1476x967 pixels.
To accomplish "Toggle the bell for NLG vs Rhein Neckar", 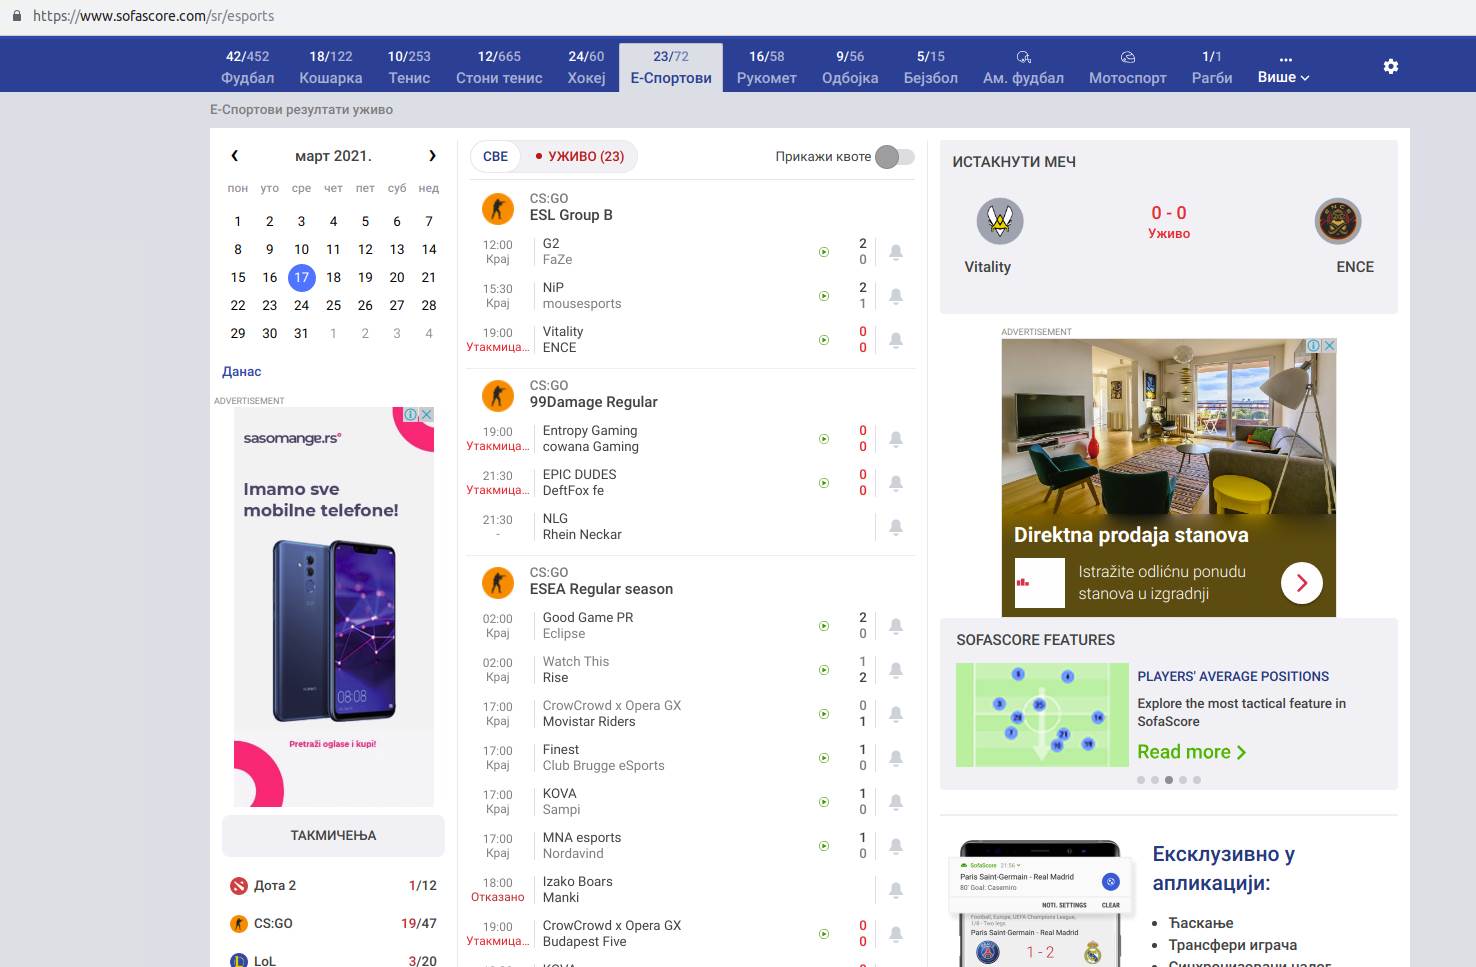I will [896, 527].
